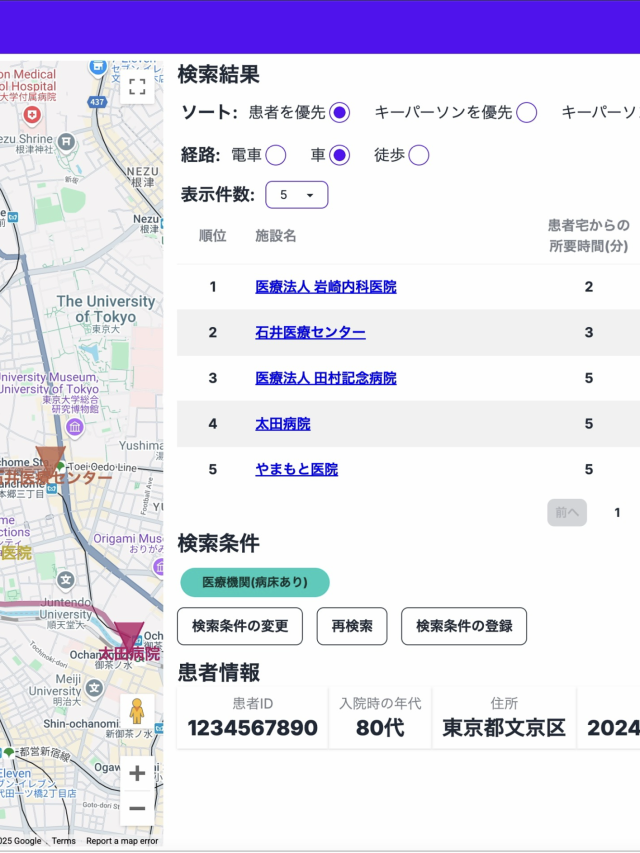The image size is (640, 853).
Task: Click the 太田病院 map marker
Action: click(x=128, y=636)
